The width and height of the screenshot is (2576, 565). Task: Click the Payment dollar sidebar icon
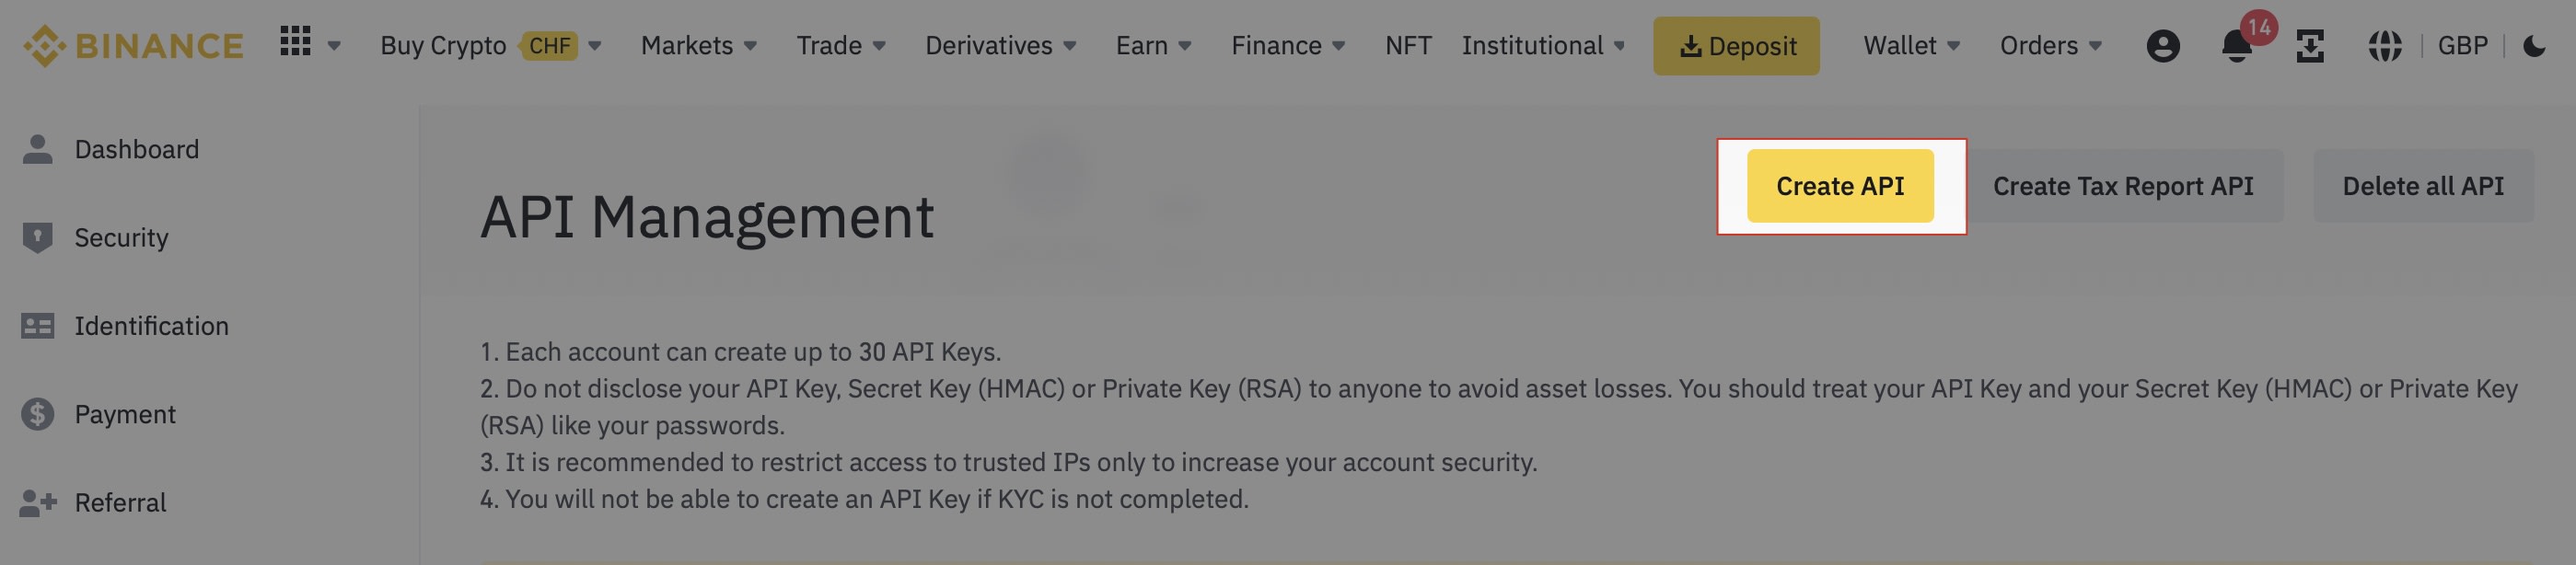coord(37,414)
